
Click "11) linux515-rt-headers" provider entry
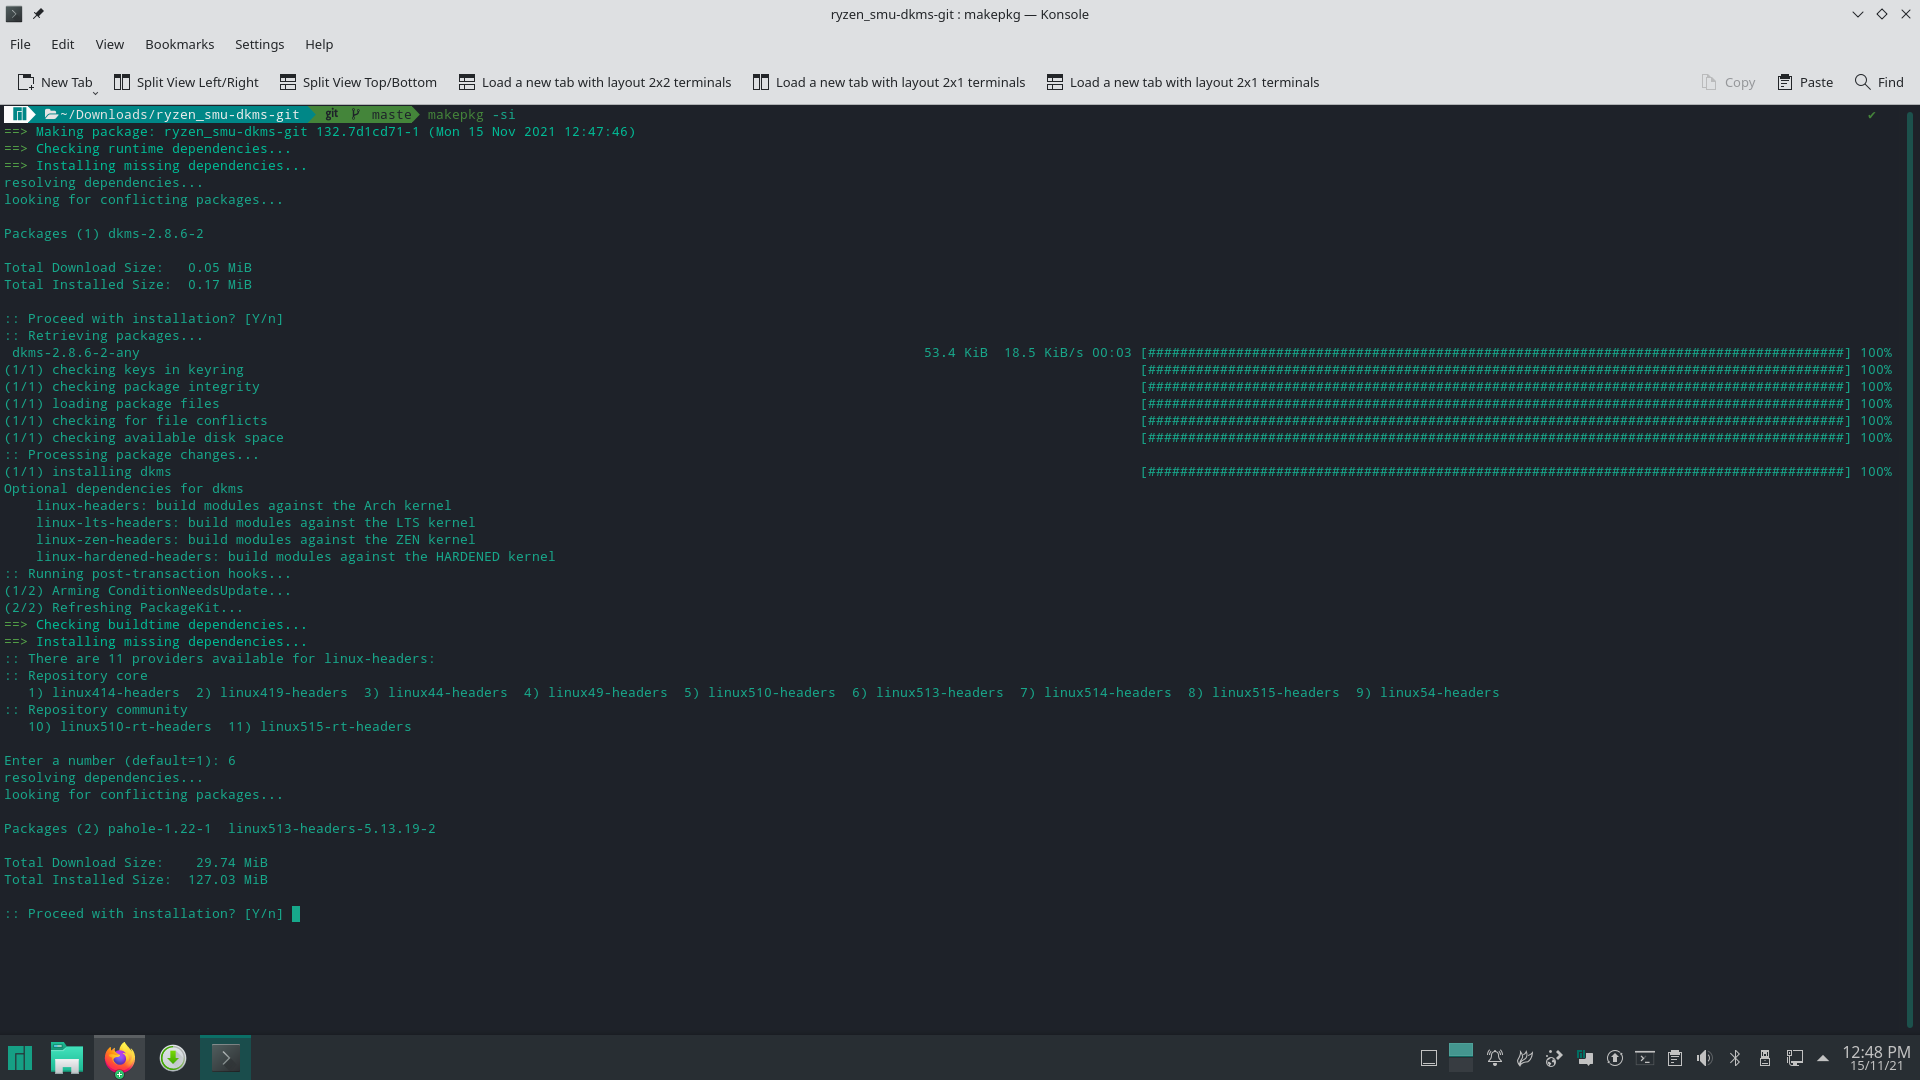point(320,727)
